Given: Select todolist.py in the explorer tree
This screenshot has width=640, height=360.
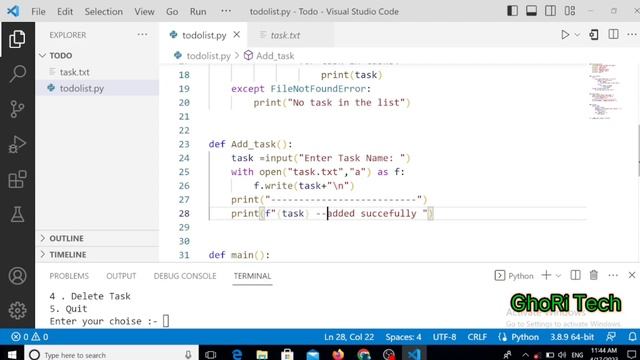Looking at the screenshot, I should [98, 88].
